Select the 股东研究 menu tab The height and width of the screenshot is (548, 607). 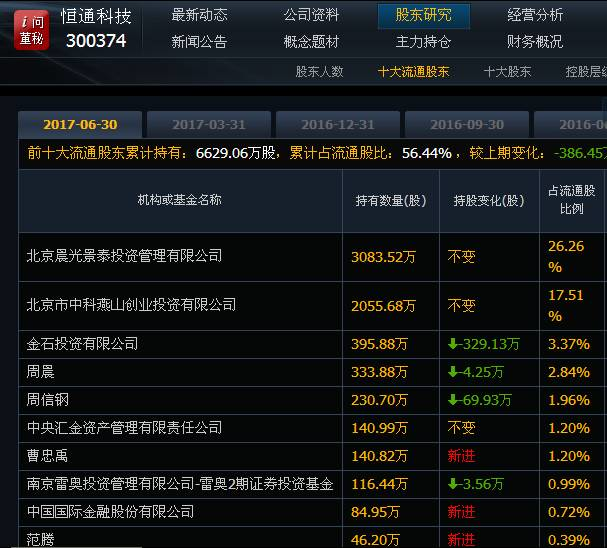(x=424, y=16)
